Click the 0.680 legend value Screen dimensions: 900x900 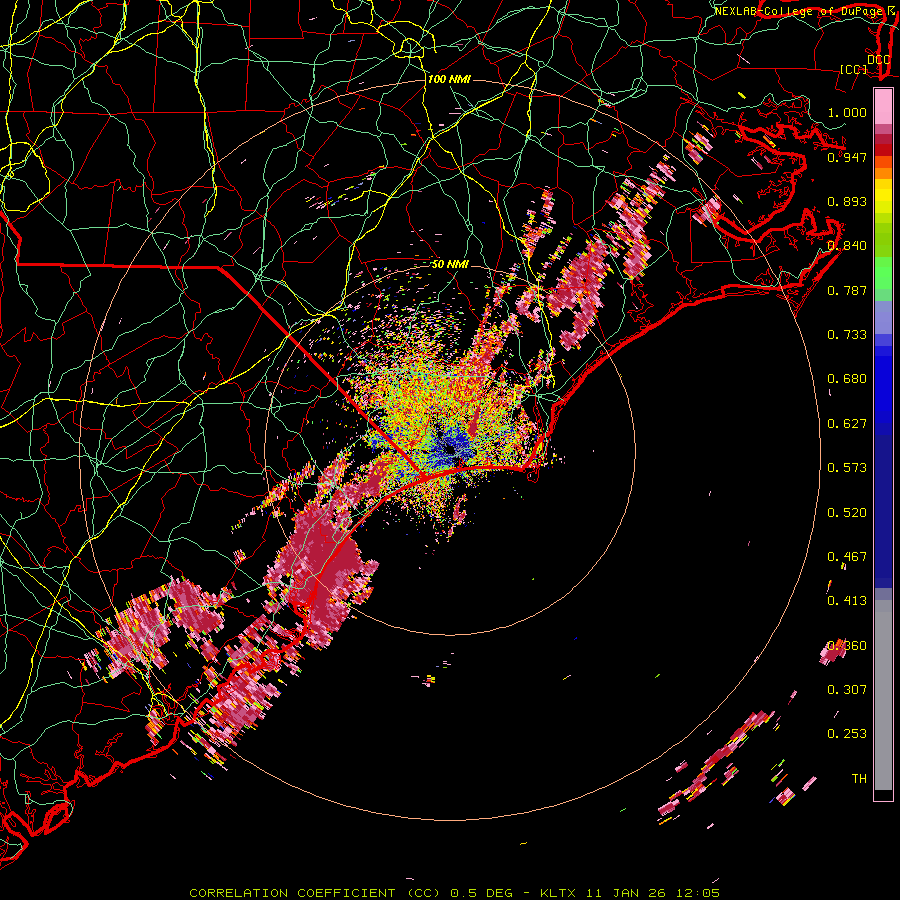coord(847,379)
